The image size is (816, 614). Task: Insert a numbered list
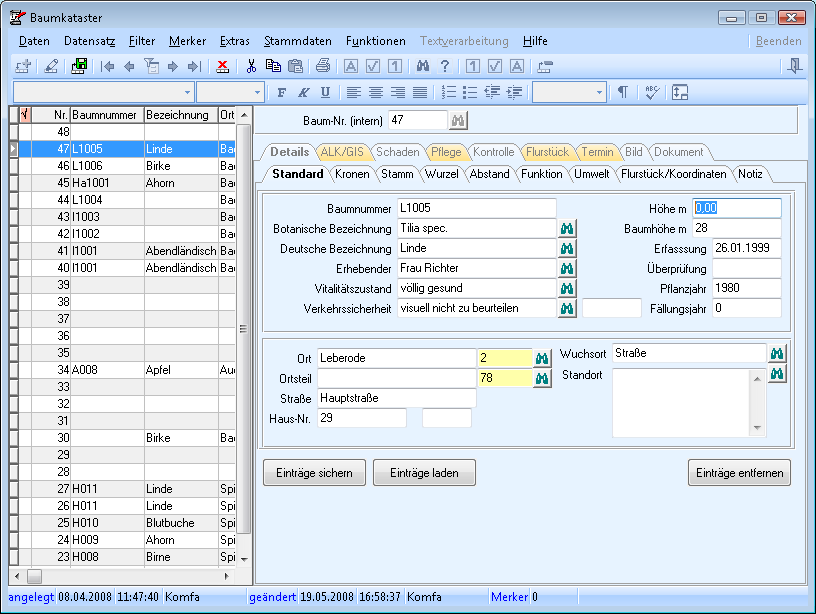tap(448, 93)
